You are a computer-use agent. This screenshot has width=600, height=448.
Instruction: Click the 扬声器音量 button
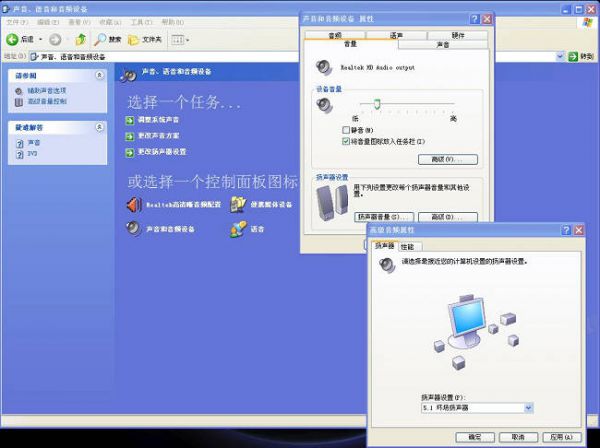384,217
